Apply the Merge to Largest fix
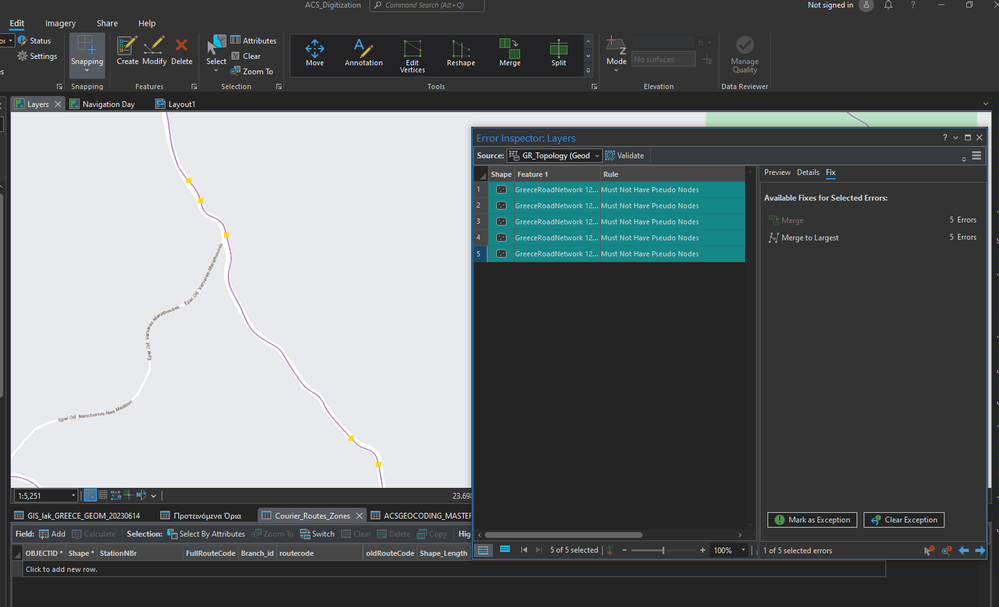 [x=810, y=238]
